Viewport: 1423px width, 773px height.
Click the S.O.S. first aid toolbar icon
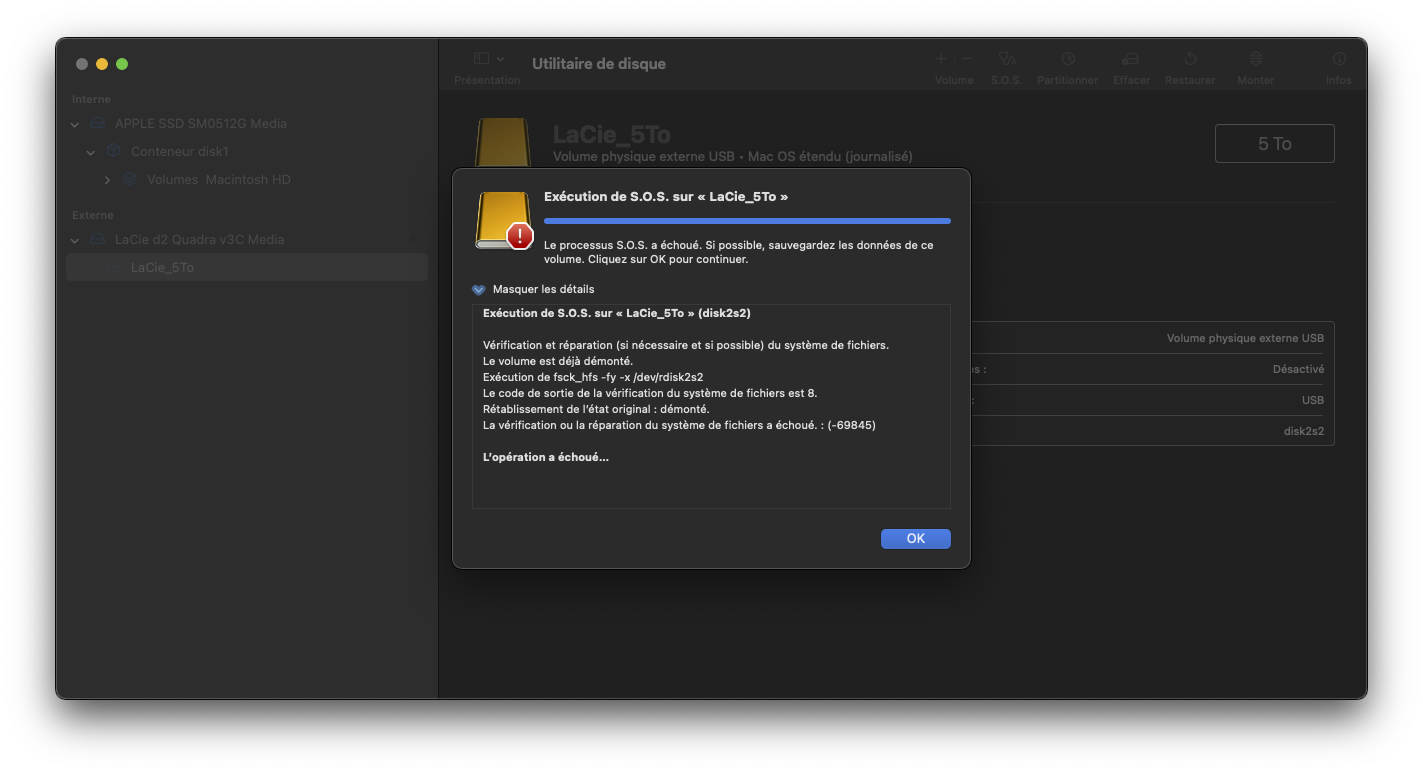click(x=1006, y=60)
